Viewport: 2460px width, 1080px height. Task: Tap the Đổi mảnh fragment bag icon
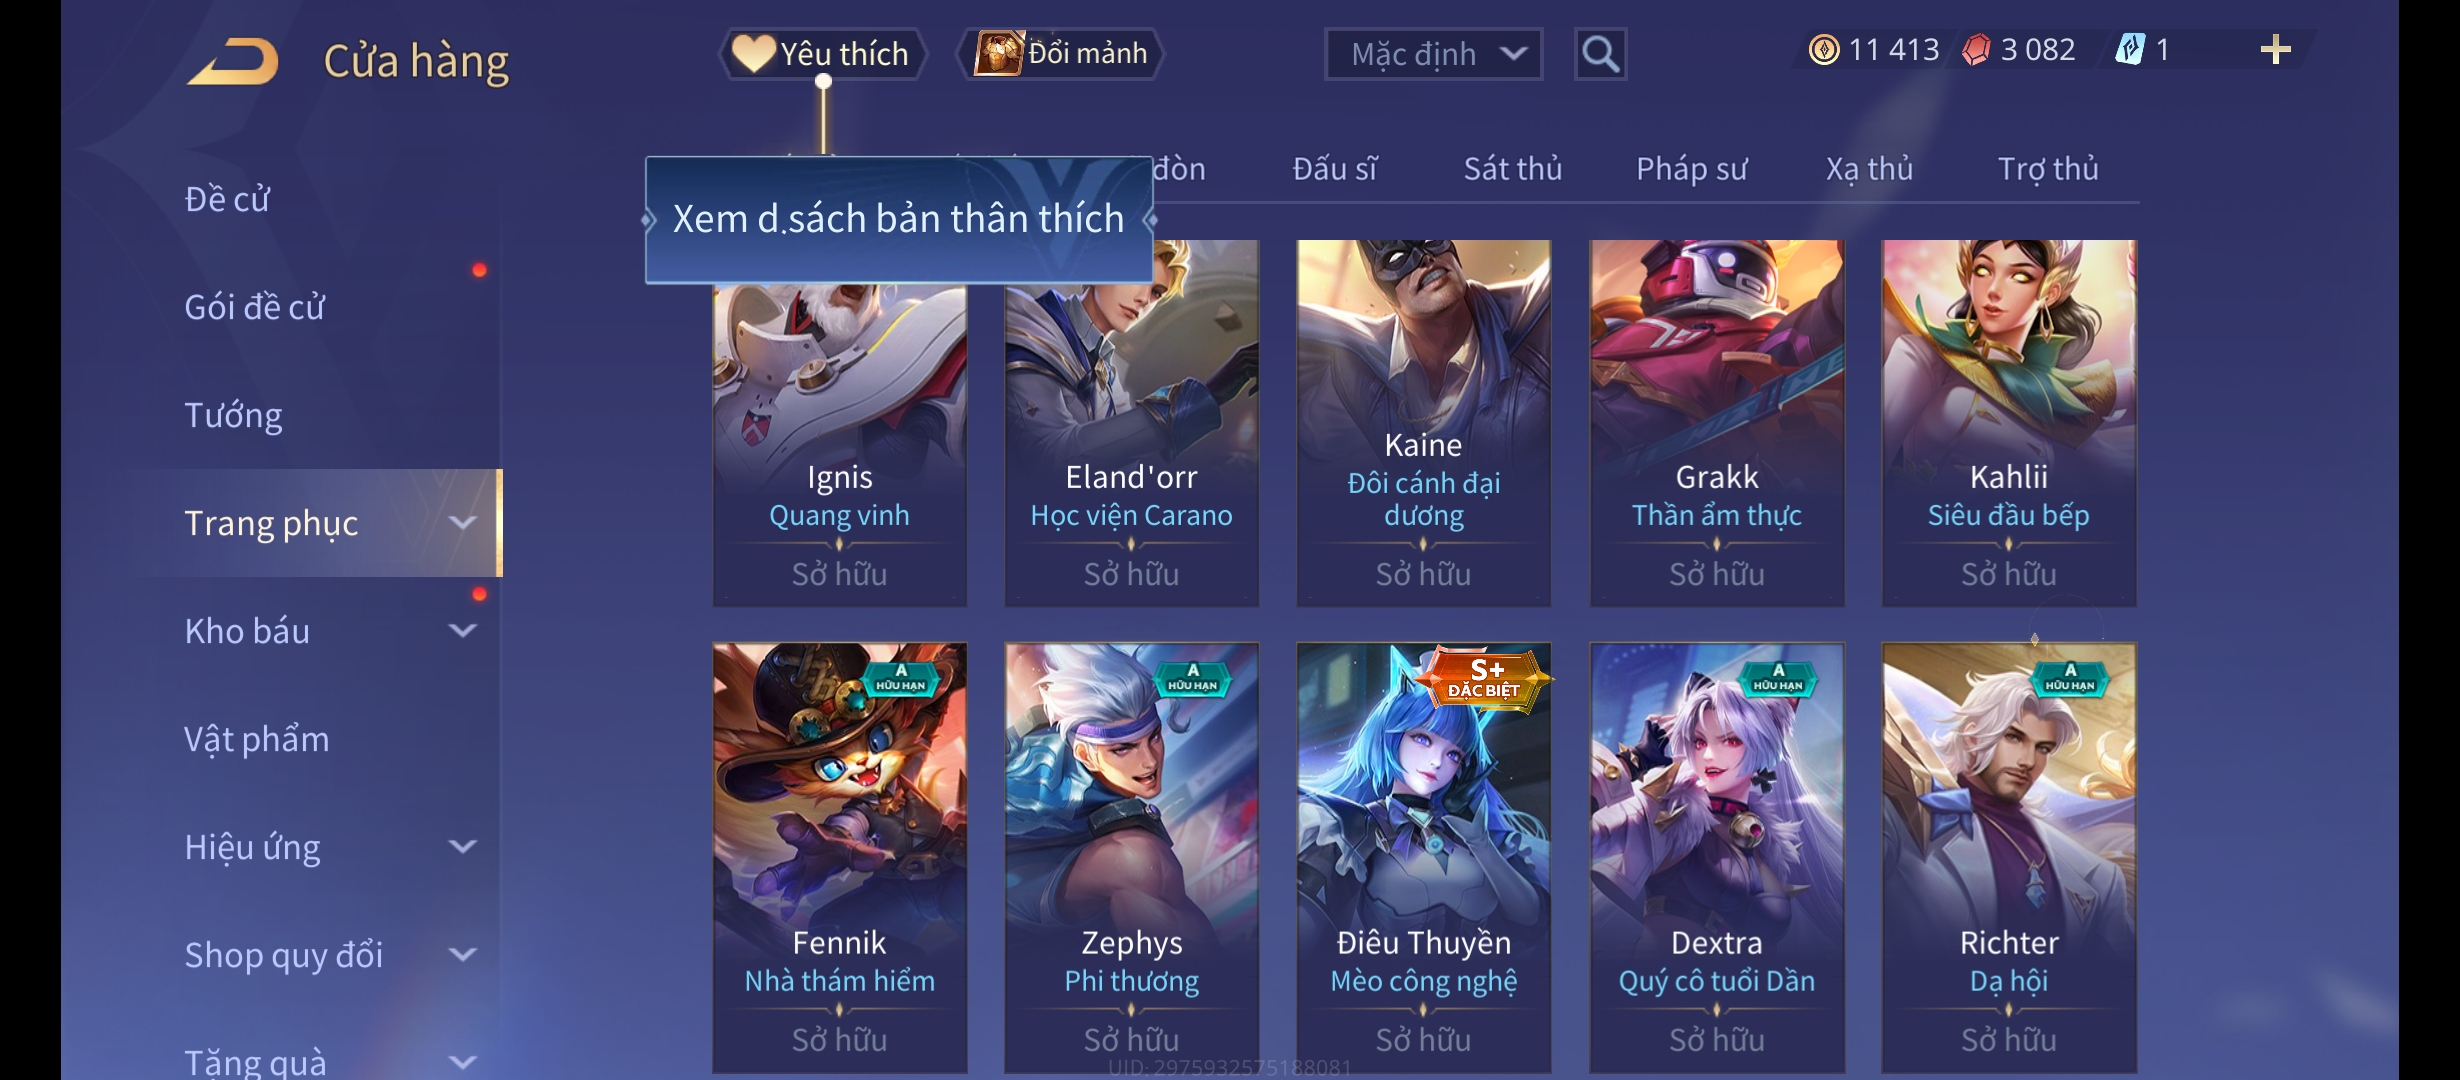999,53
